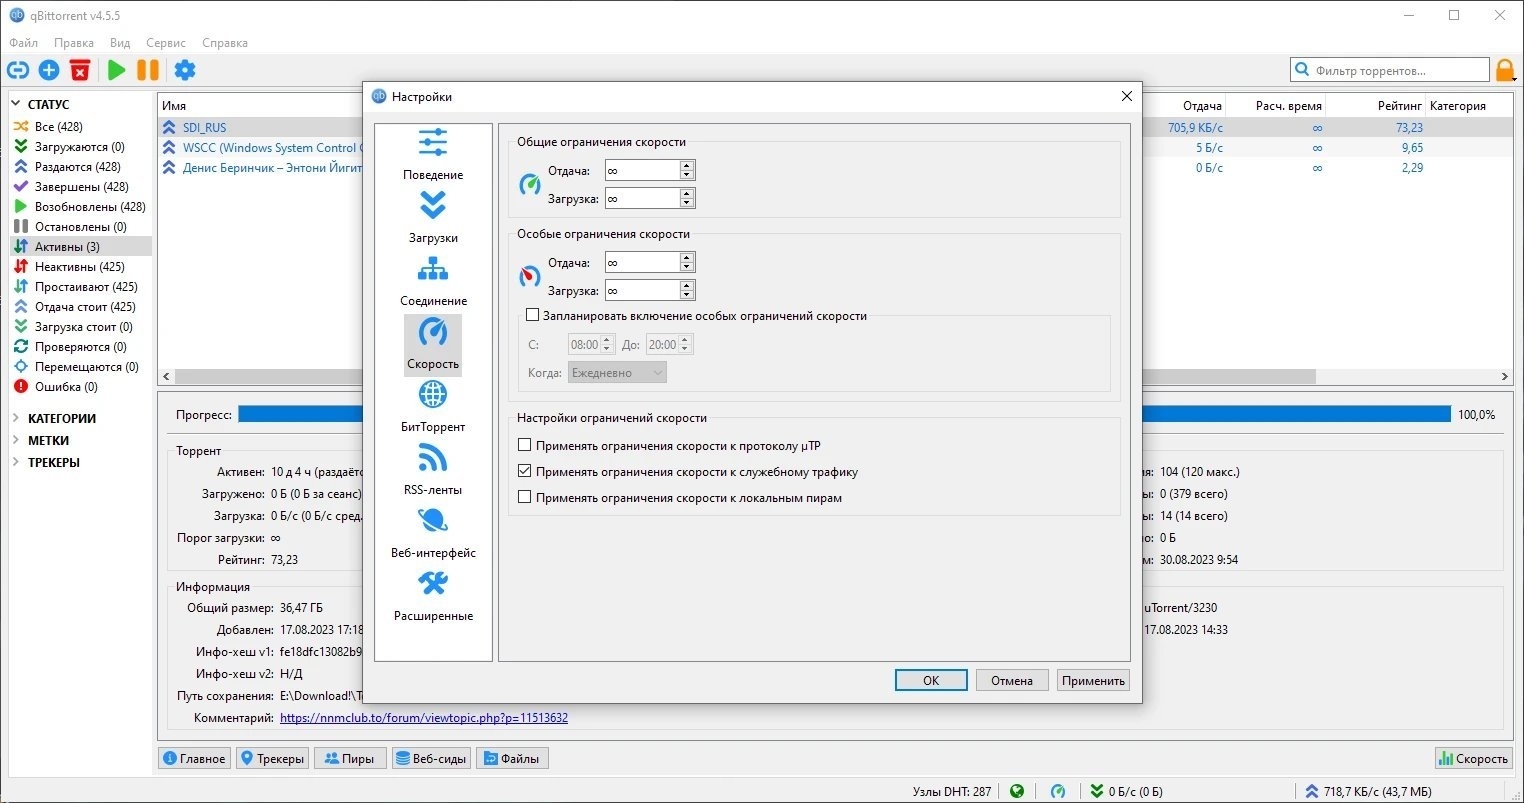Uncheck speed limits for служебному трафику
The height and width of the screenshot is (803, 1524).
[x=525, y=471]
